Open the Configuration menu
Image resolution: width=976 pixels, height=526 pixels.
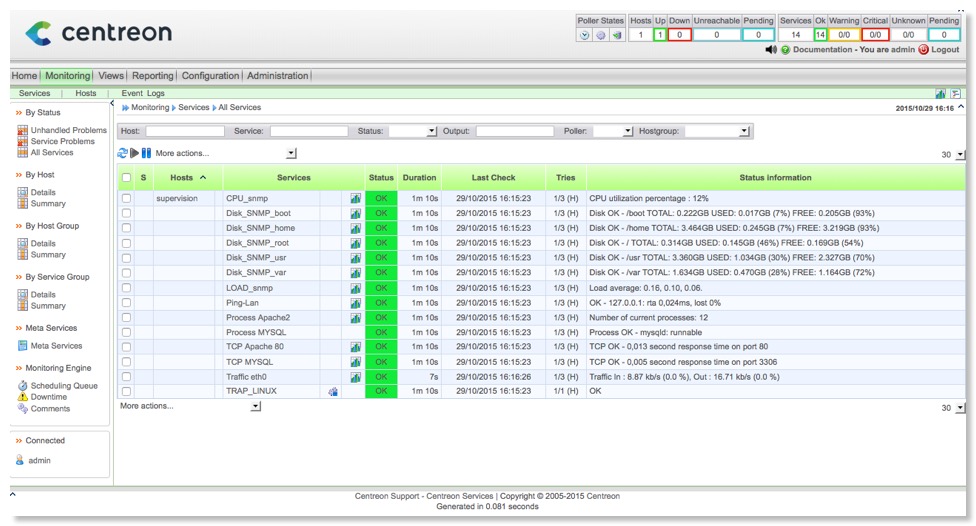click(210, 76)
